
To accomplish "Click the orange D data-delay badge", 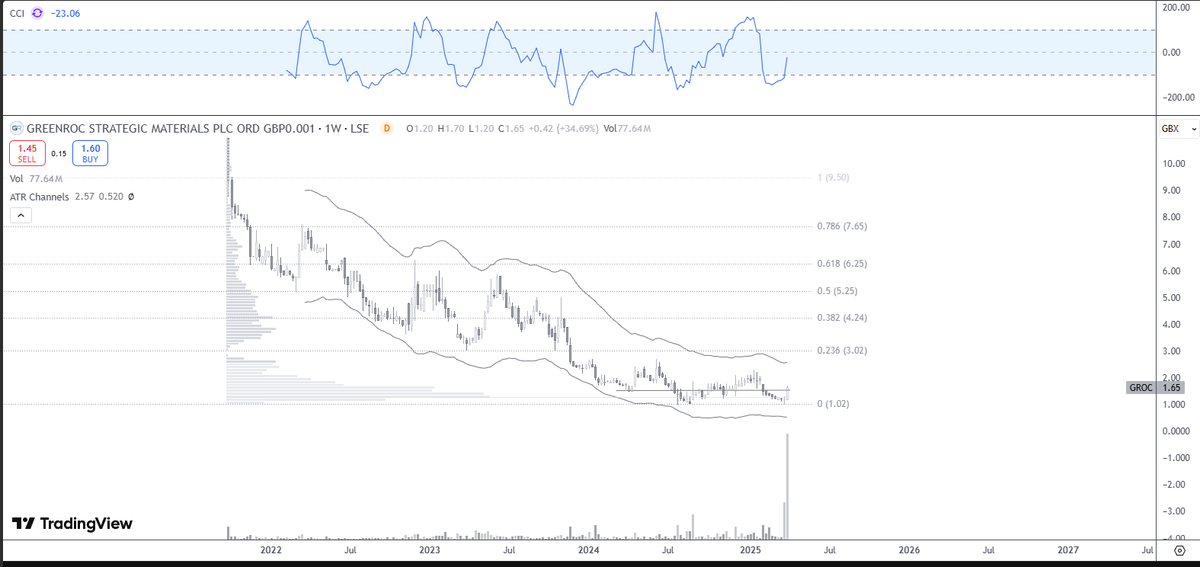I will click(x=387, y=129).
